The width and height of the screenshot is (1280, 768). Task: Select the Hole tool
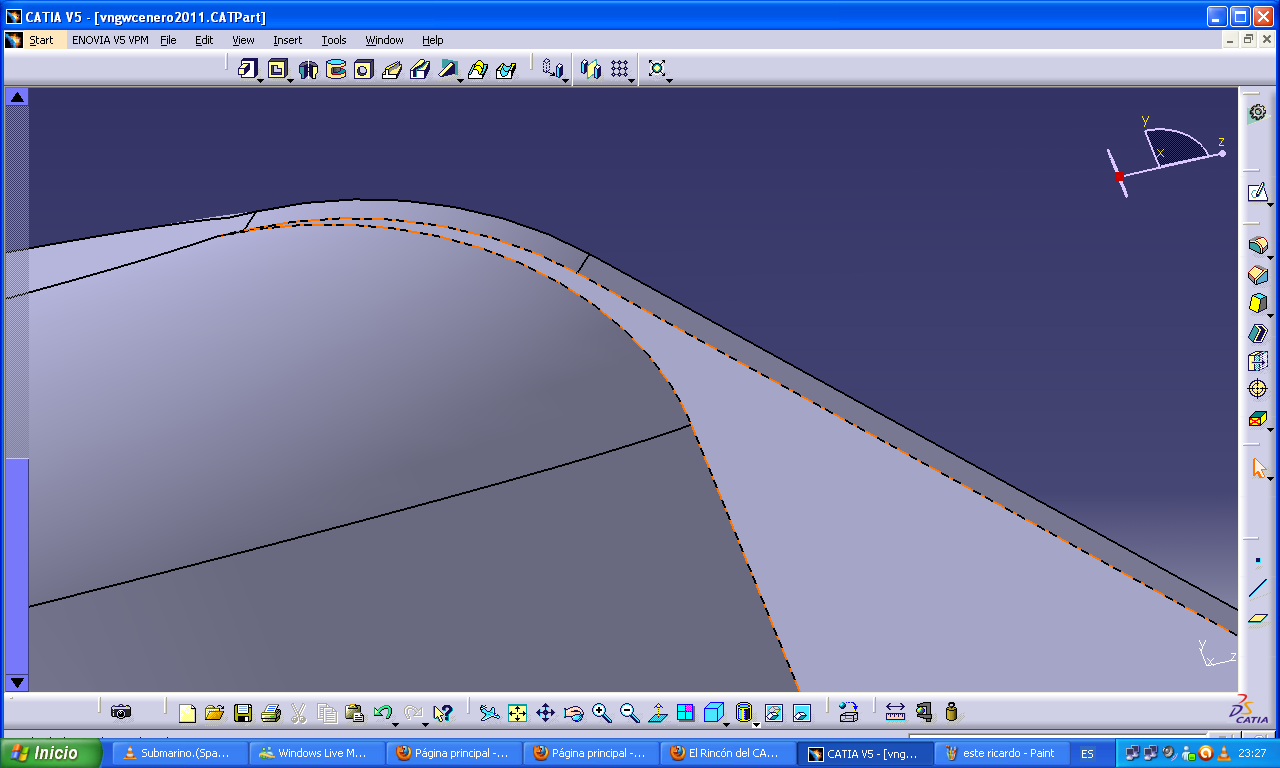coord(364,69)
